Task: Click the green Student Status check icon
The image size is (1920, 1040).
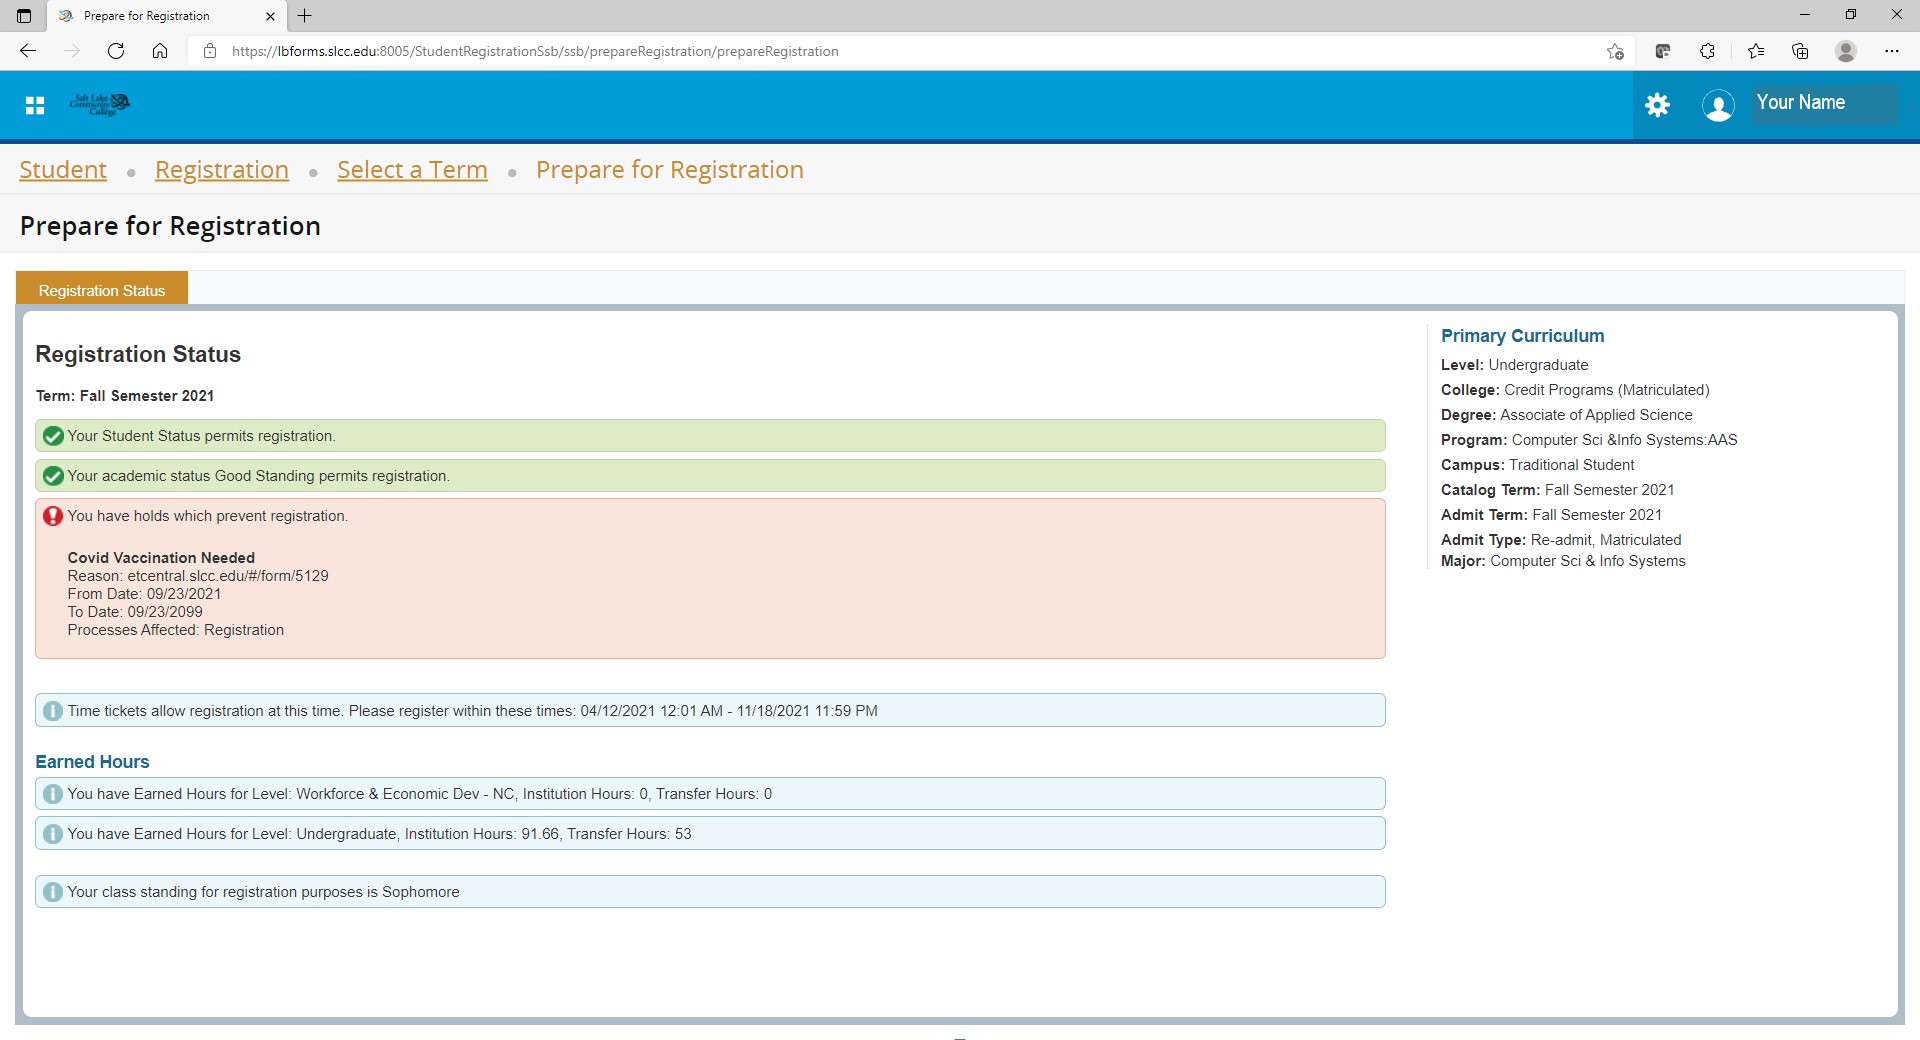Action: tap(53, 436)
